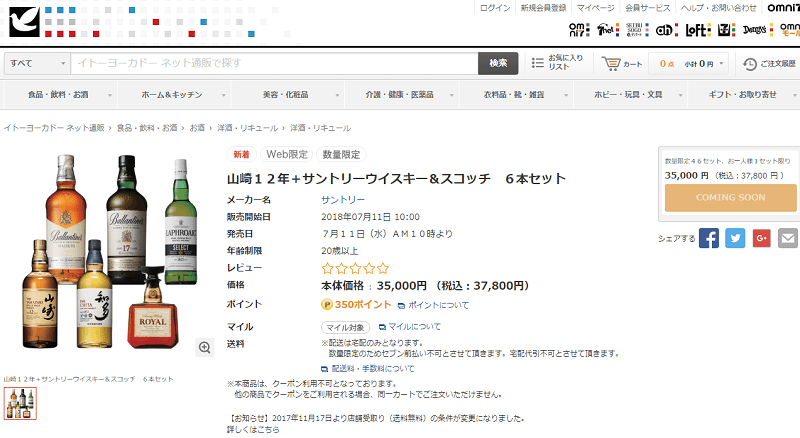This screenshot has width=800, height=438.
Task: Open the すべて category dropdown
Action: [x=37, y=63]
